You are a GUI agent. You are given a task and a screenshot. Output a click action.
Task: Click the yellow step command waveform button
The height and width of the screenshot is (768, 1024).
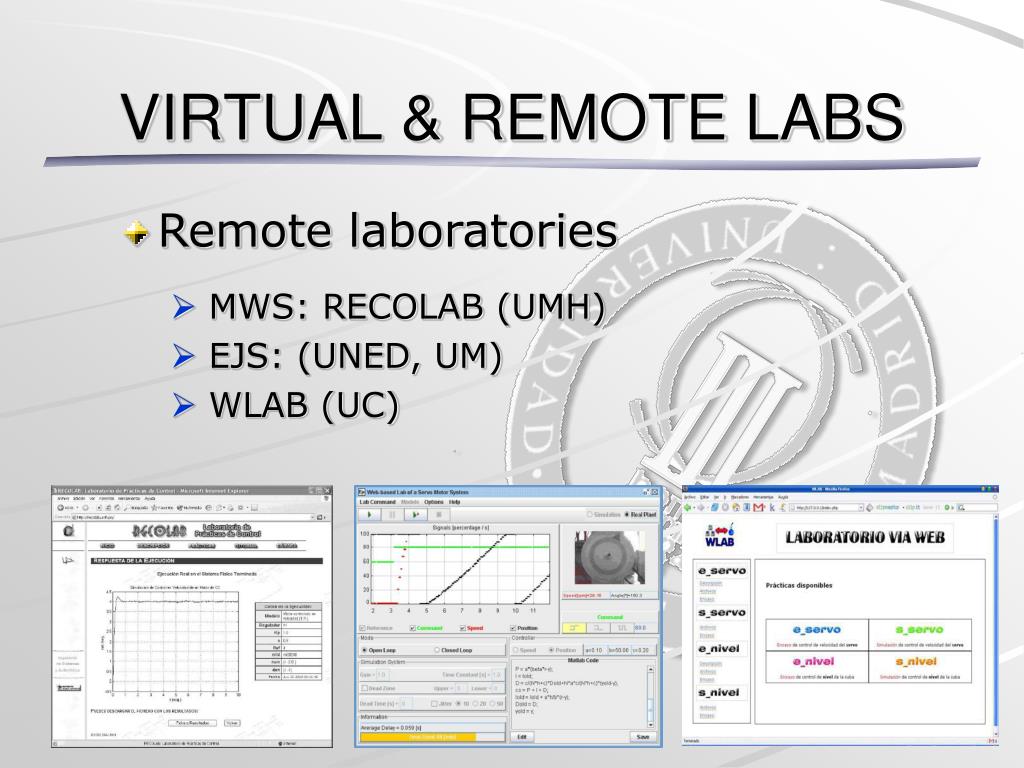pyautogui.click(x=574, y=628)
